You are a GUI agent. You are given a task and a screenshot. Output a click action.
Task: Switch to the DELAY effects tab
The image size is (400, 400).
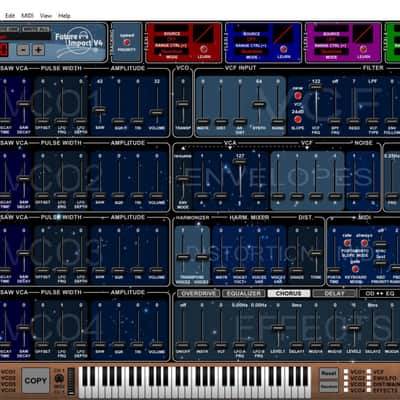coord(334,294)
